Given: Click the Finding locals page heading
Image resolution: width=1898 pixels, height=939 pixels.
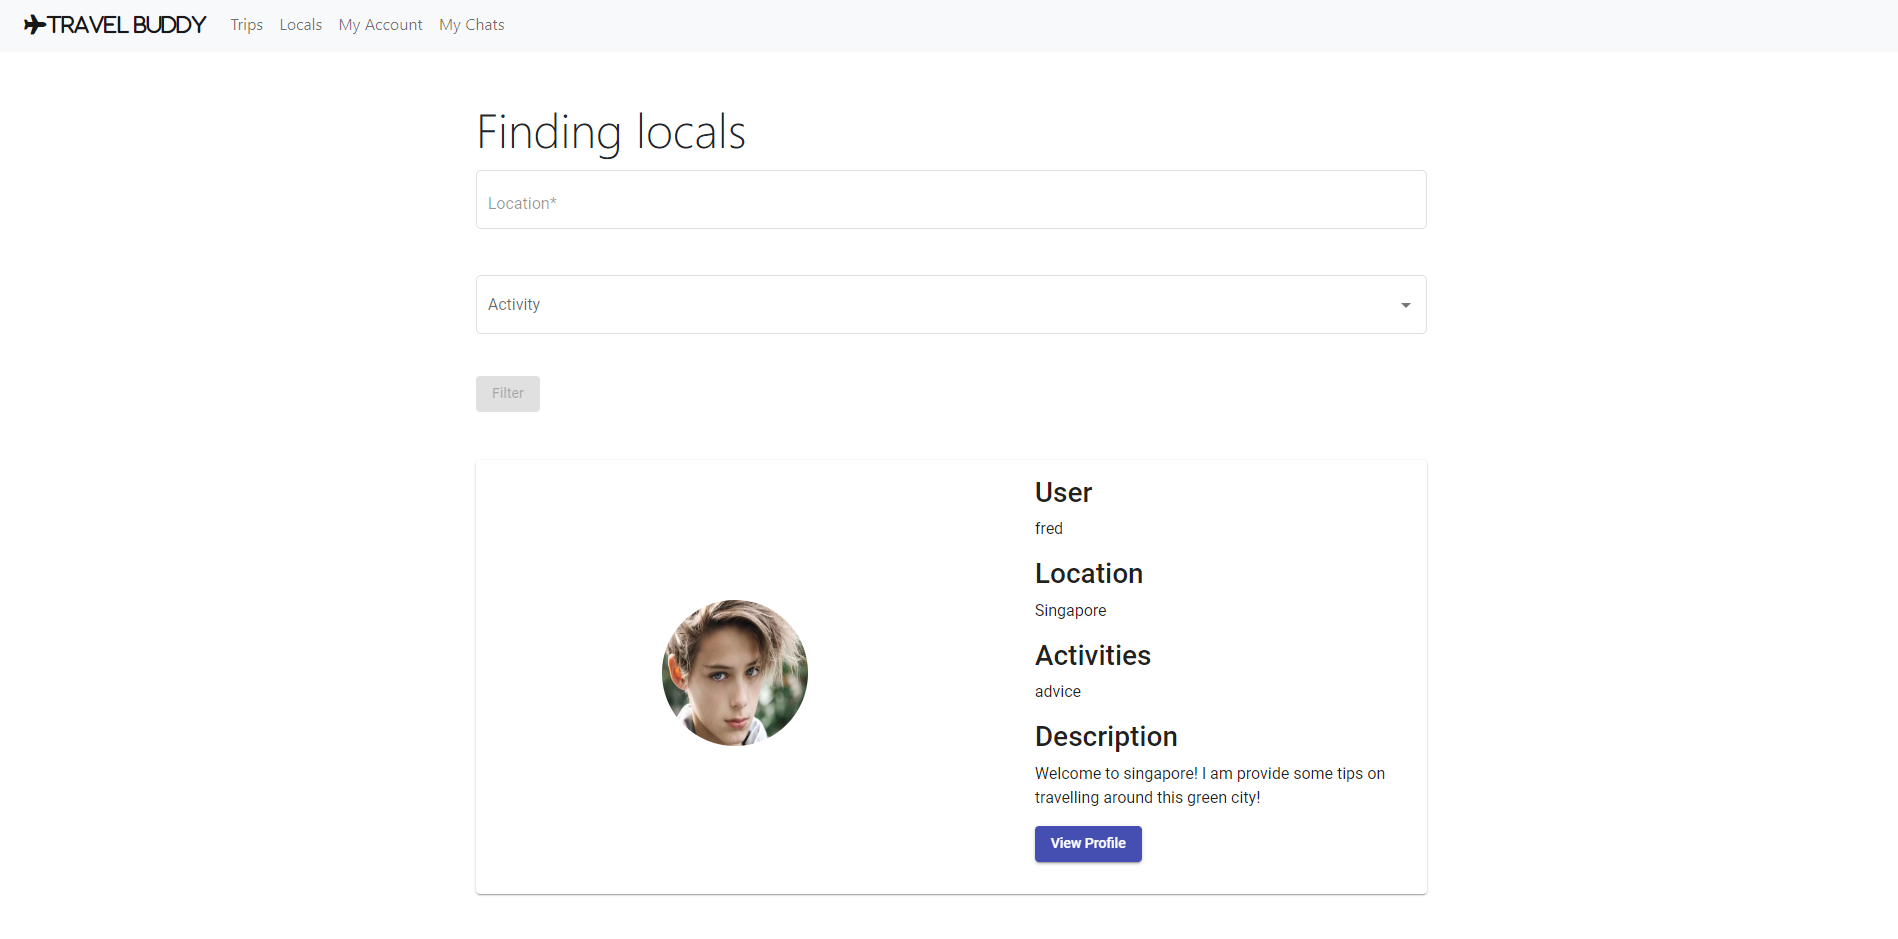Looking at the screenshot, I should pos(610,131).
